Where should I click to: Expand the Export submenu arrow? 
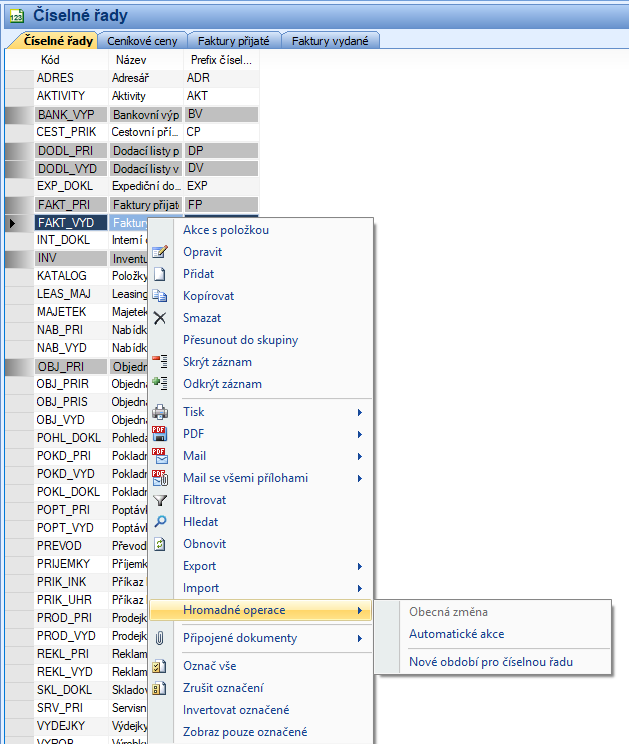click(360, 566)
